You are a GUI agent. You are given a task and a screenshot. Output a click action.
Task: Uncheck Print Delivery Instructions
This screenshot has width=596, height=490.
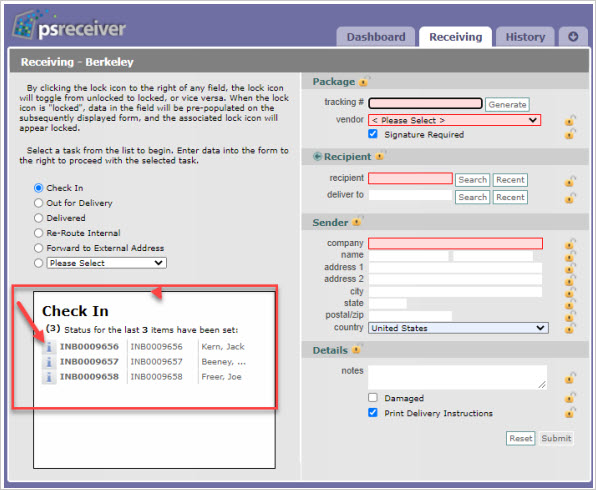(x=373, y=413)
